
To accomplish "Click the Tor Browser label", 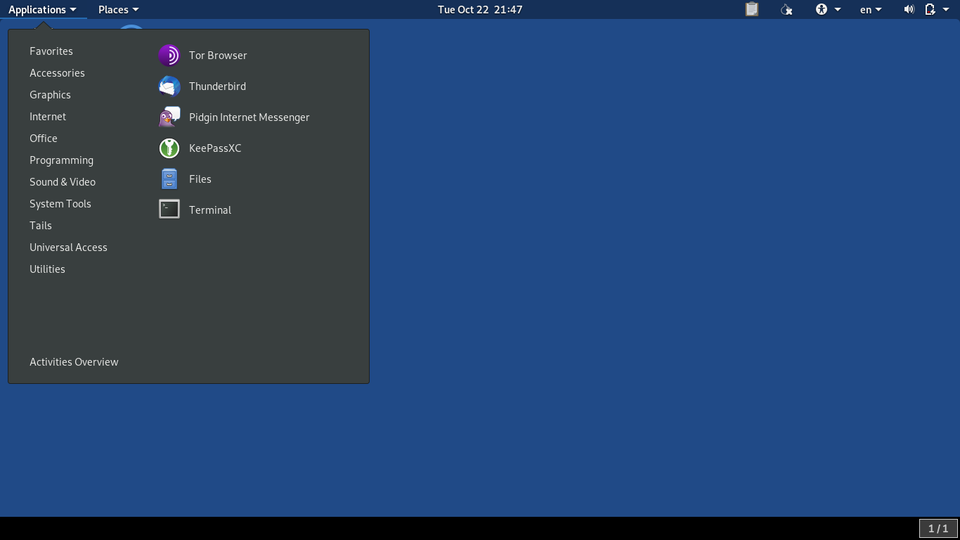I will (218, 55).
